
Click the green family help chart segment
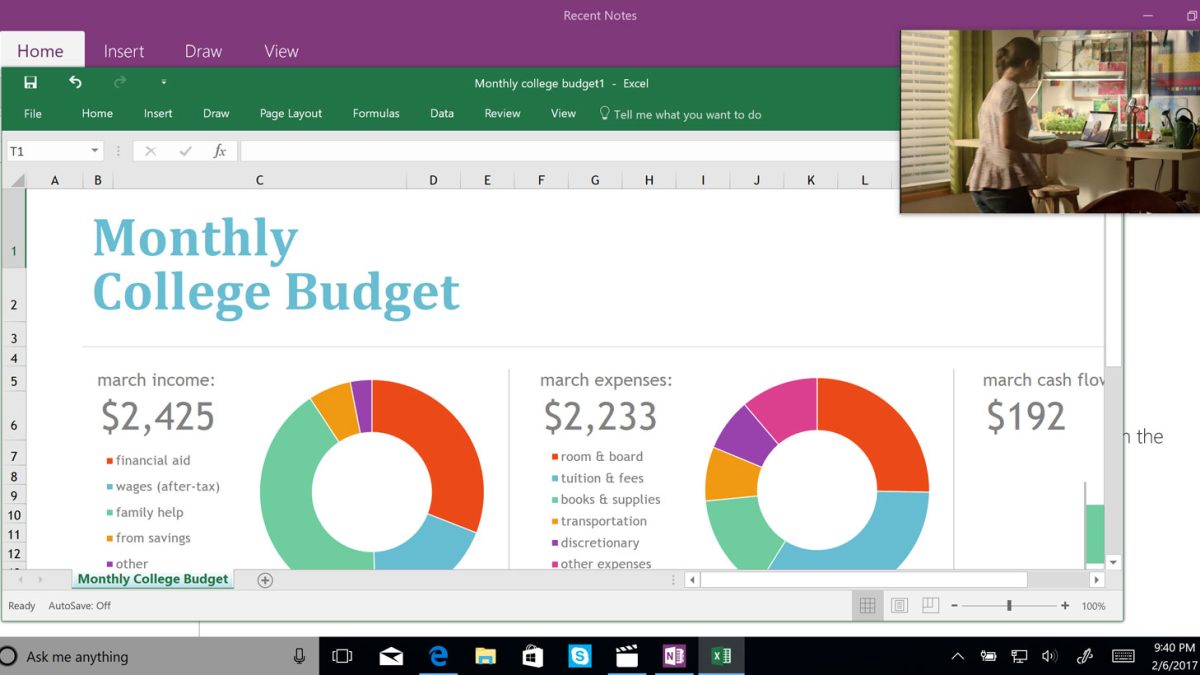(290, 480)
